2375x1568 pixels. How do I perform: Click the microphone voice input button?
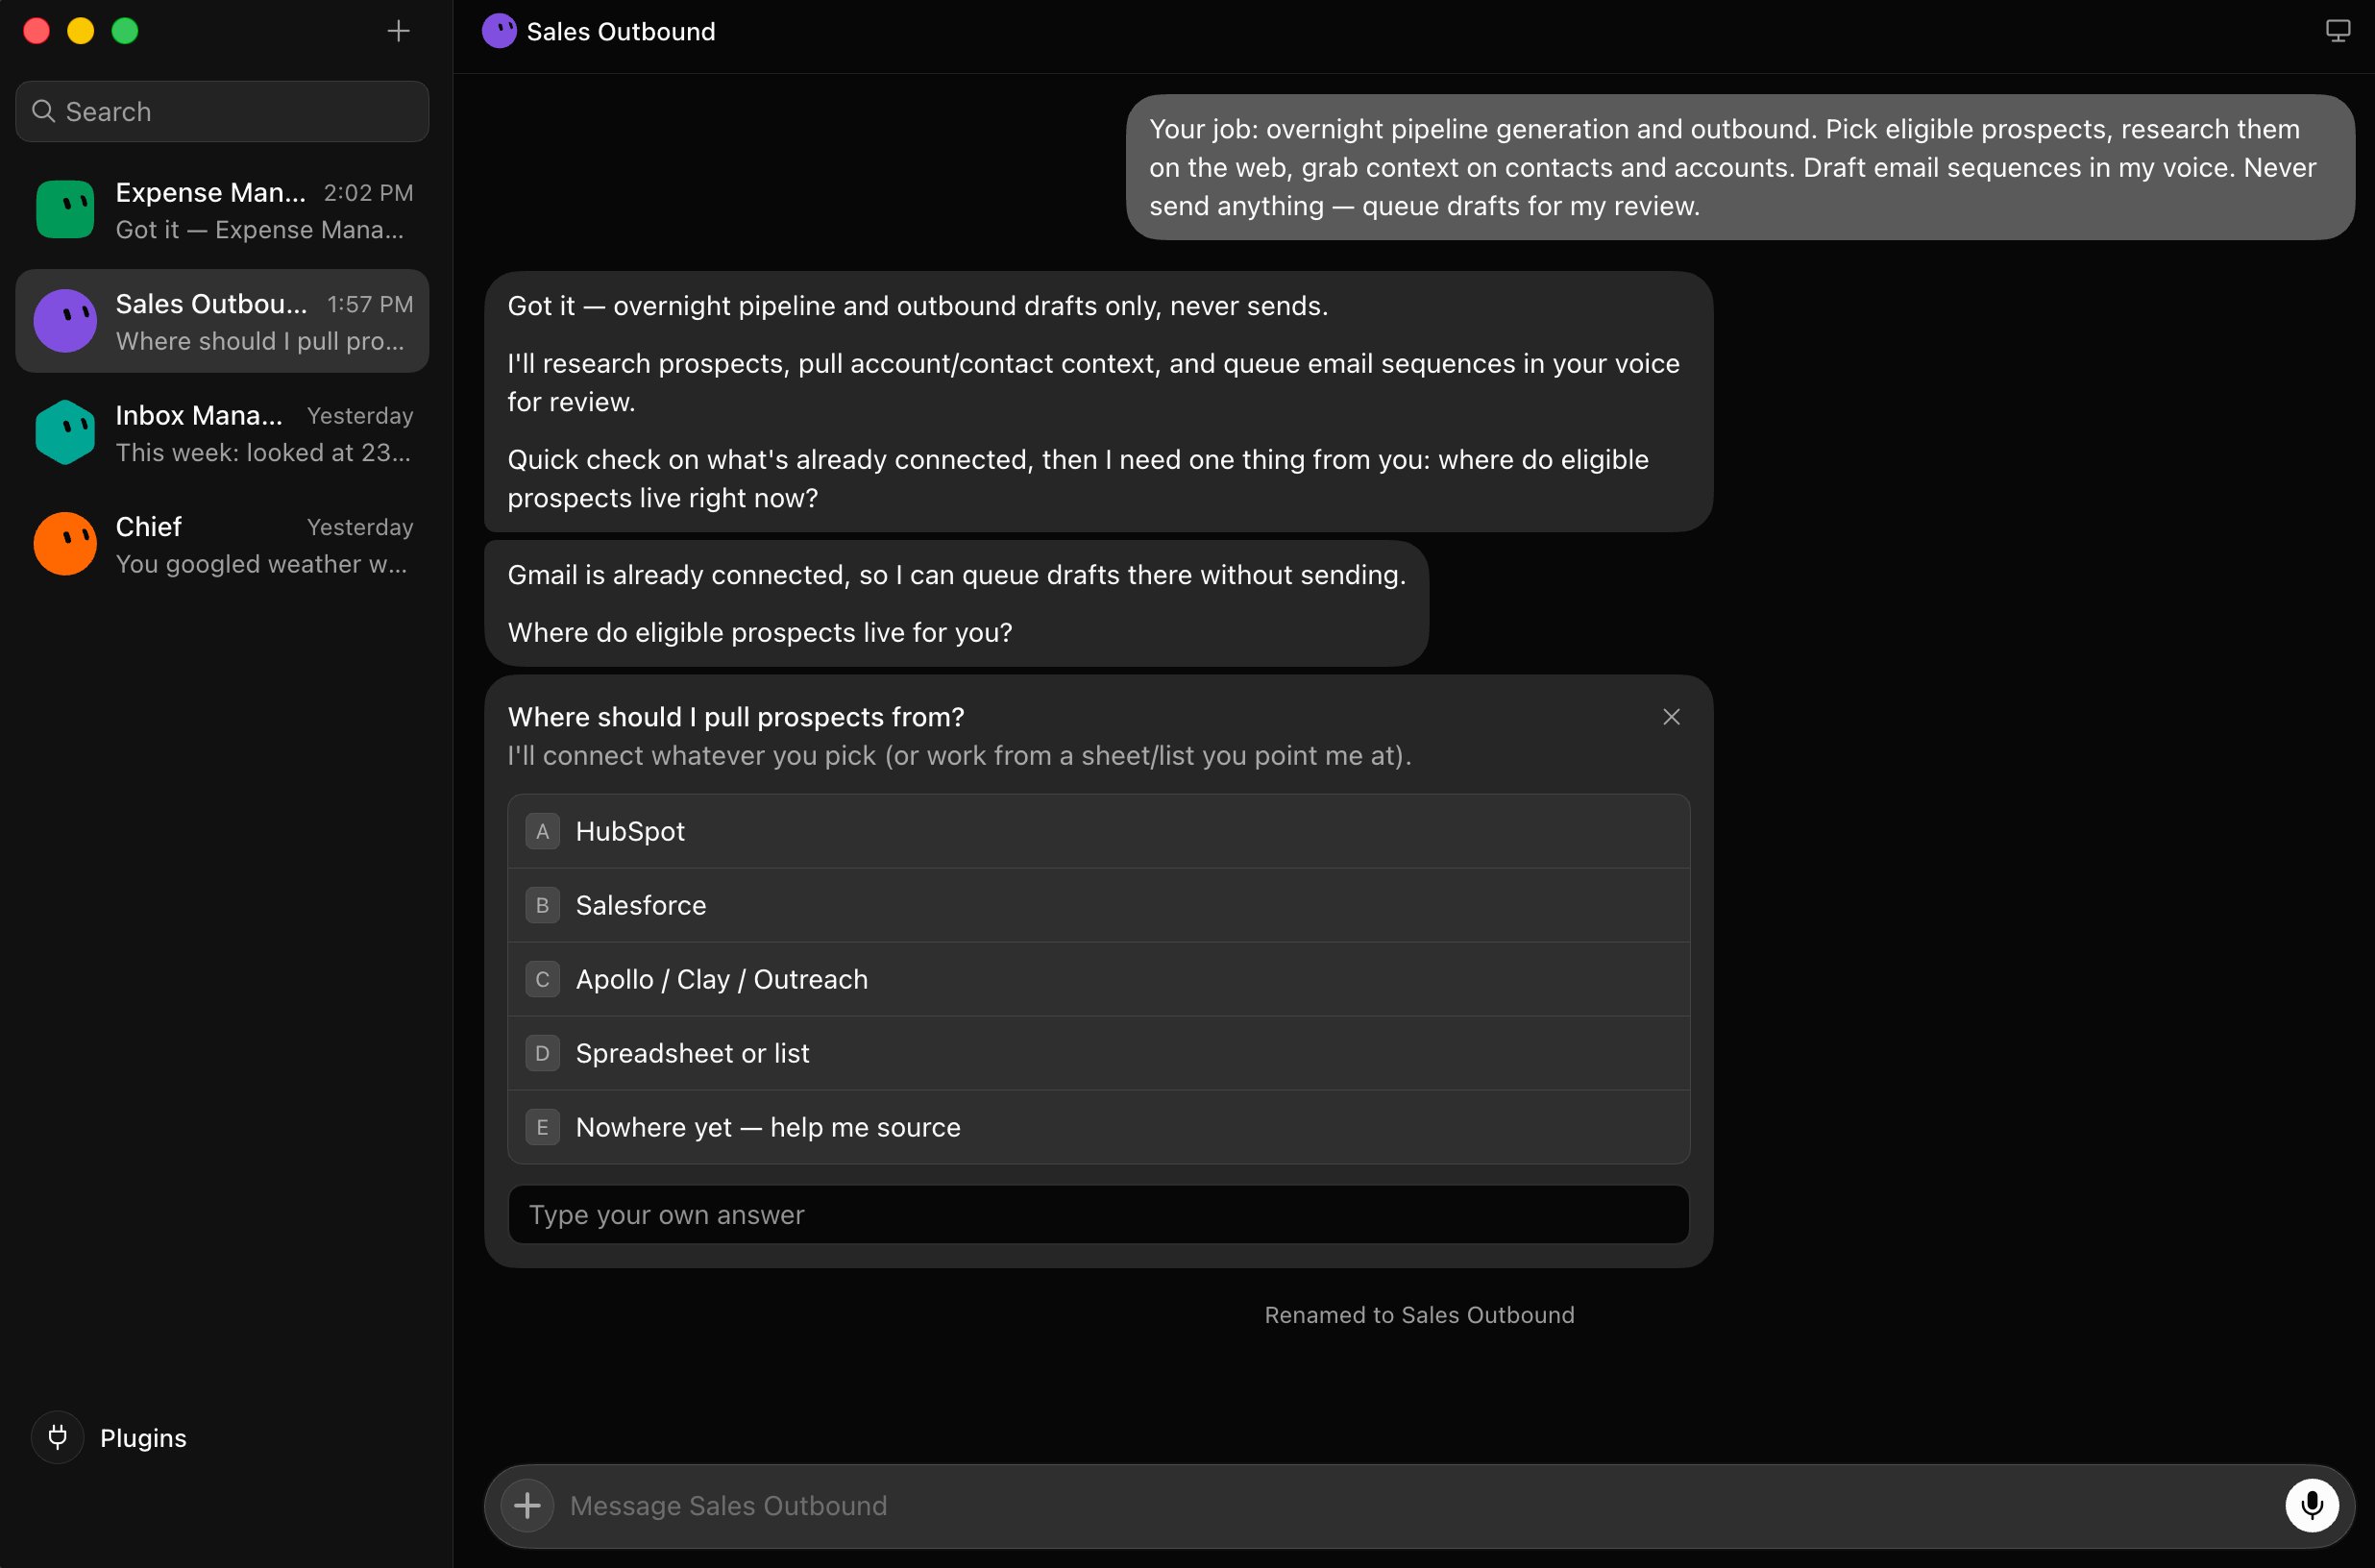point(2311,1505)
